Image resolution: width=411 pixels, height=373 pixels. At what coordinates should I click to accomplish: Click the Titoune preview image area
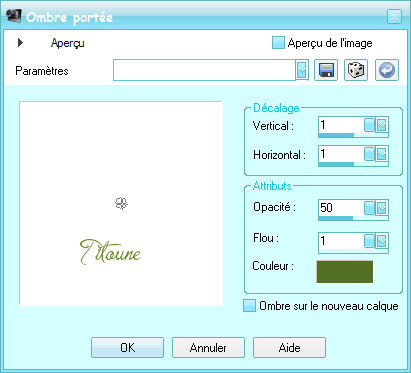(121, 203)
